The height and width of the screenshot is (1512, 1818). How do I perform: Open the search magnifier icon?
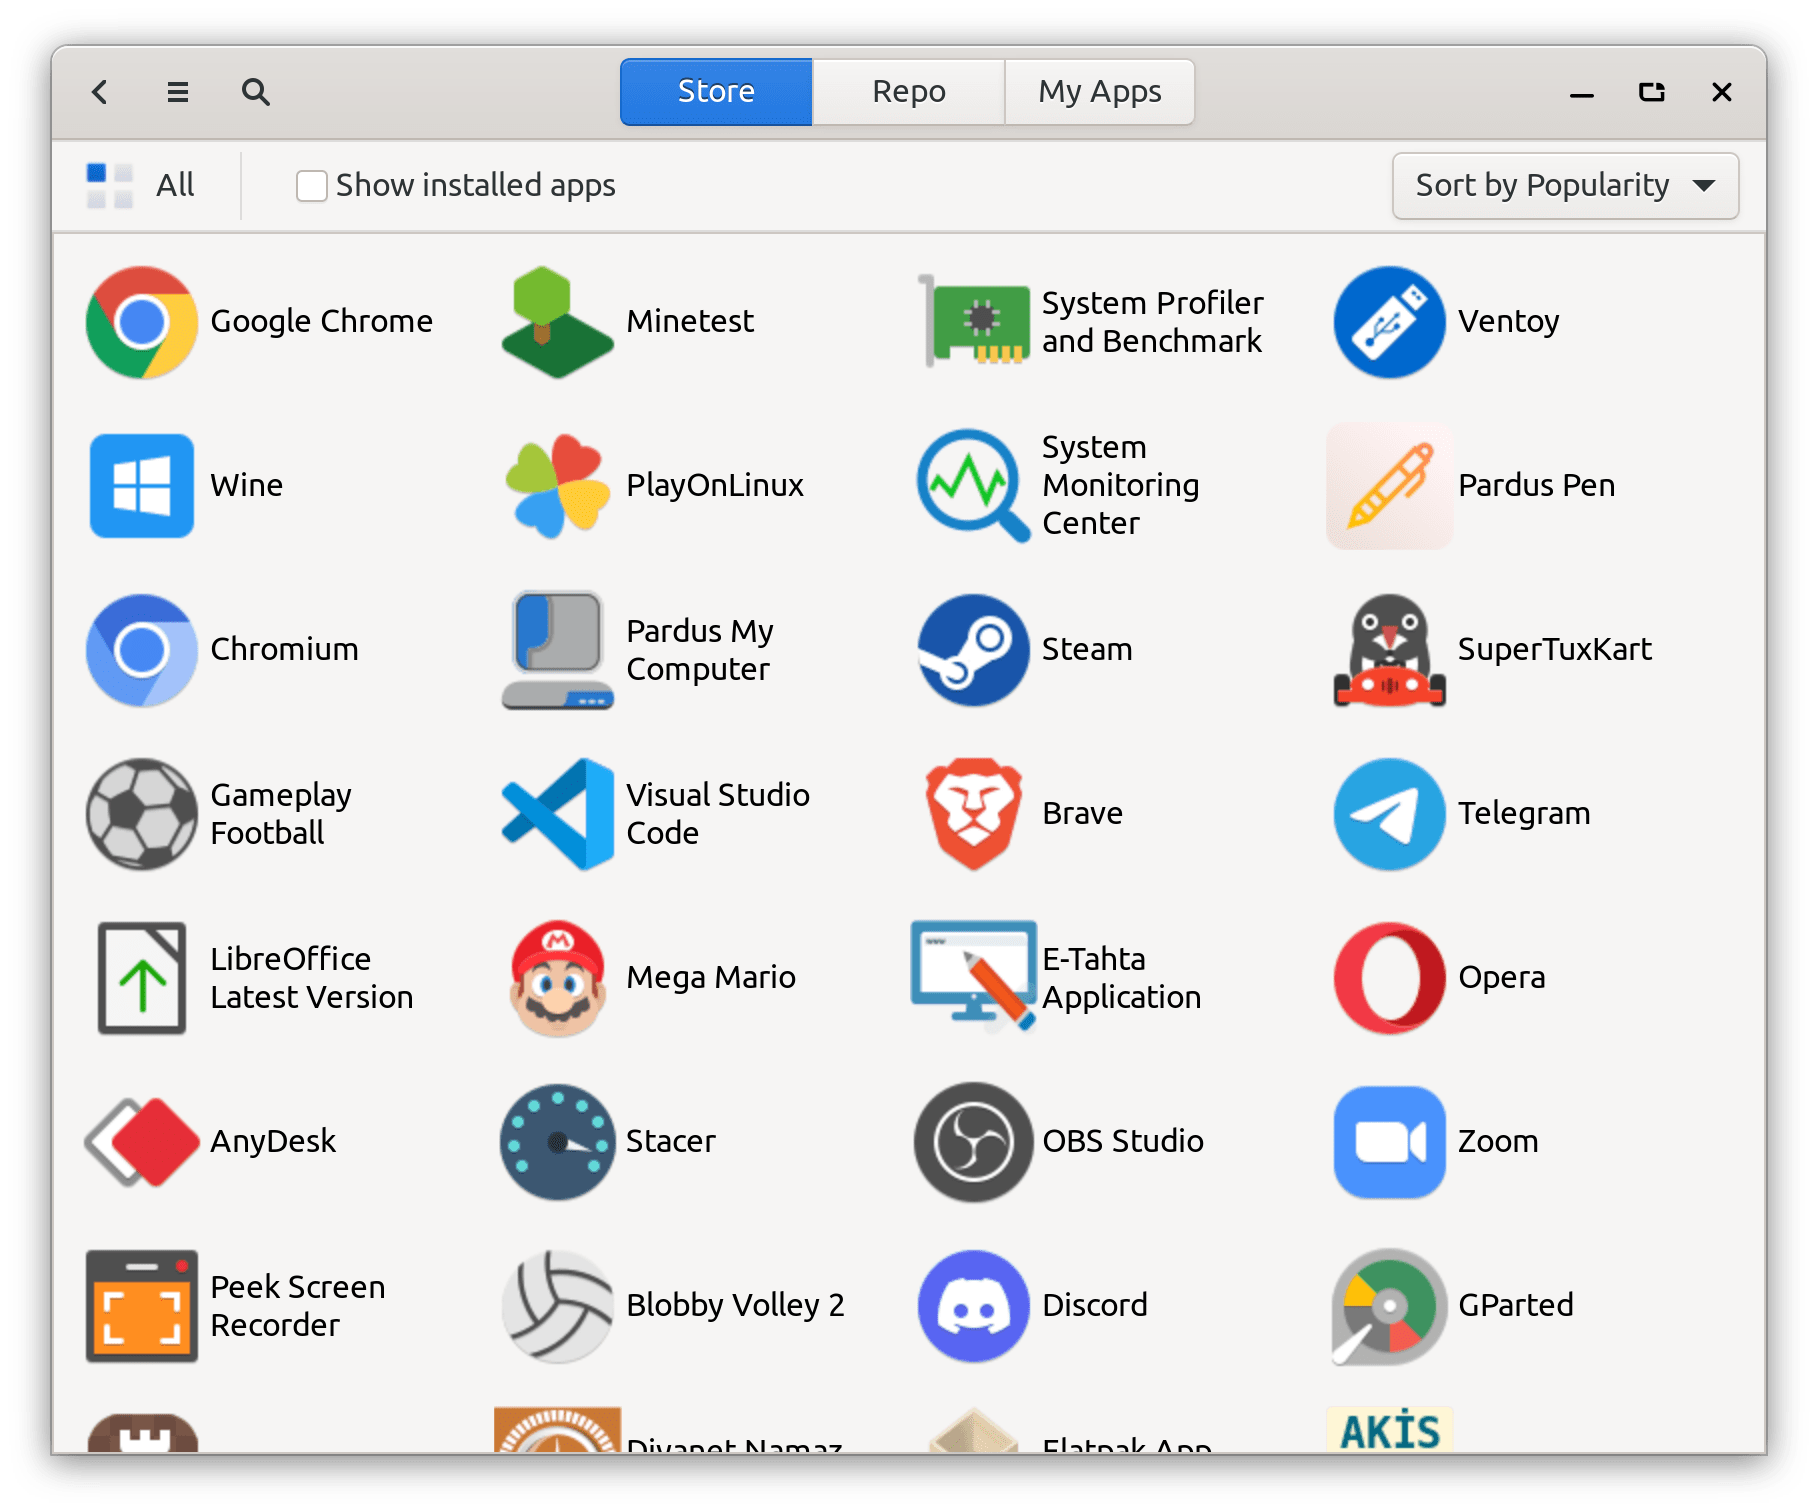255,92
